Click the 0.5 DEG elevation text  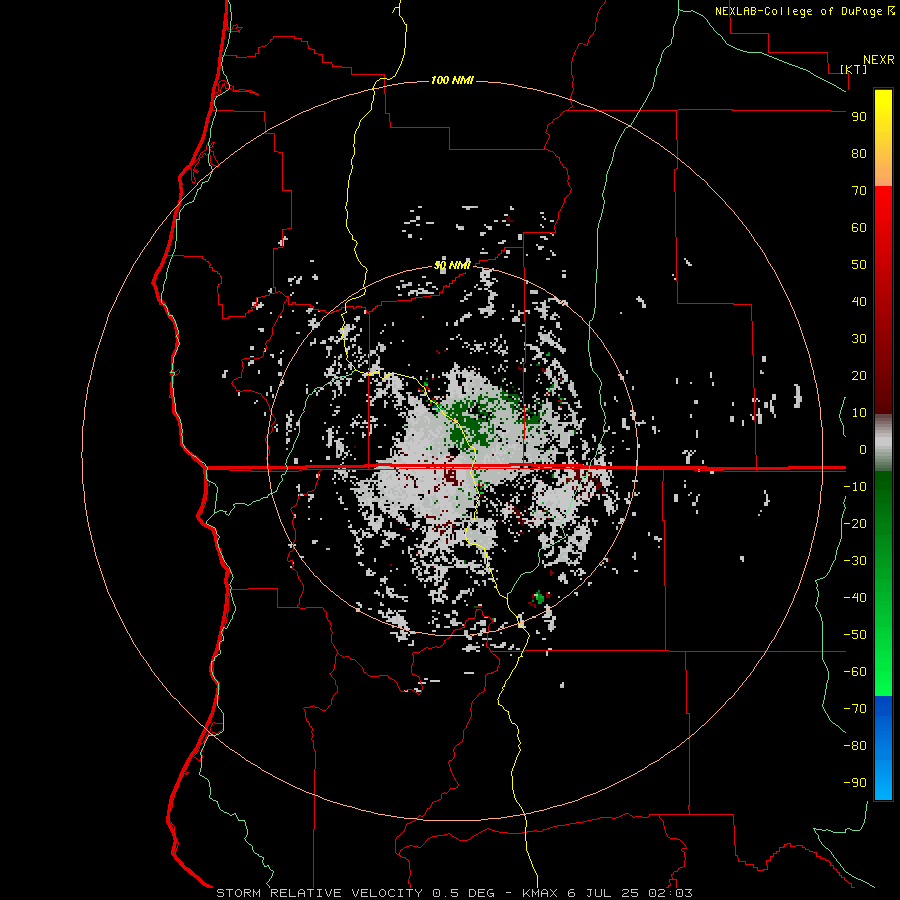pyautogui.click(x=463, y=893)
